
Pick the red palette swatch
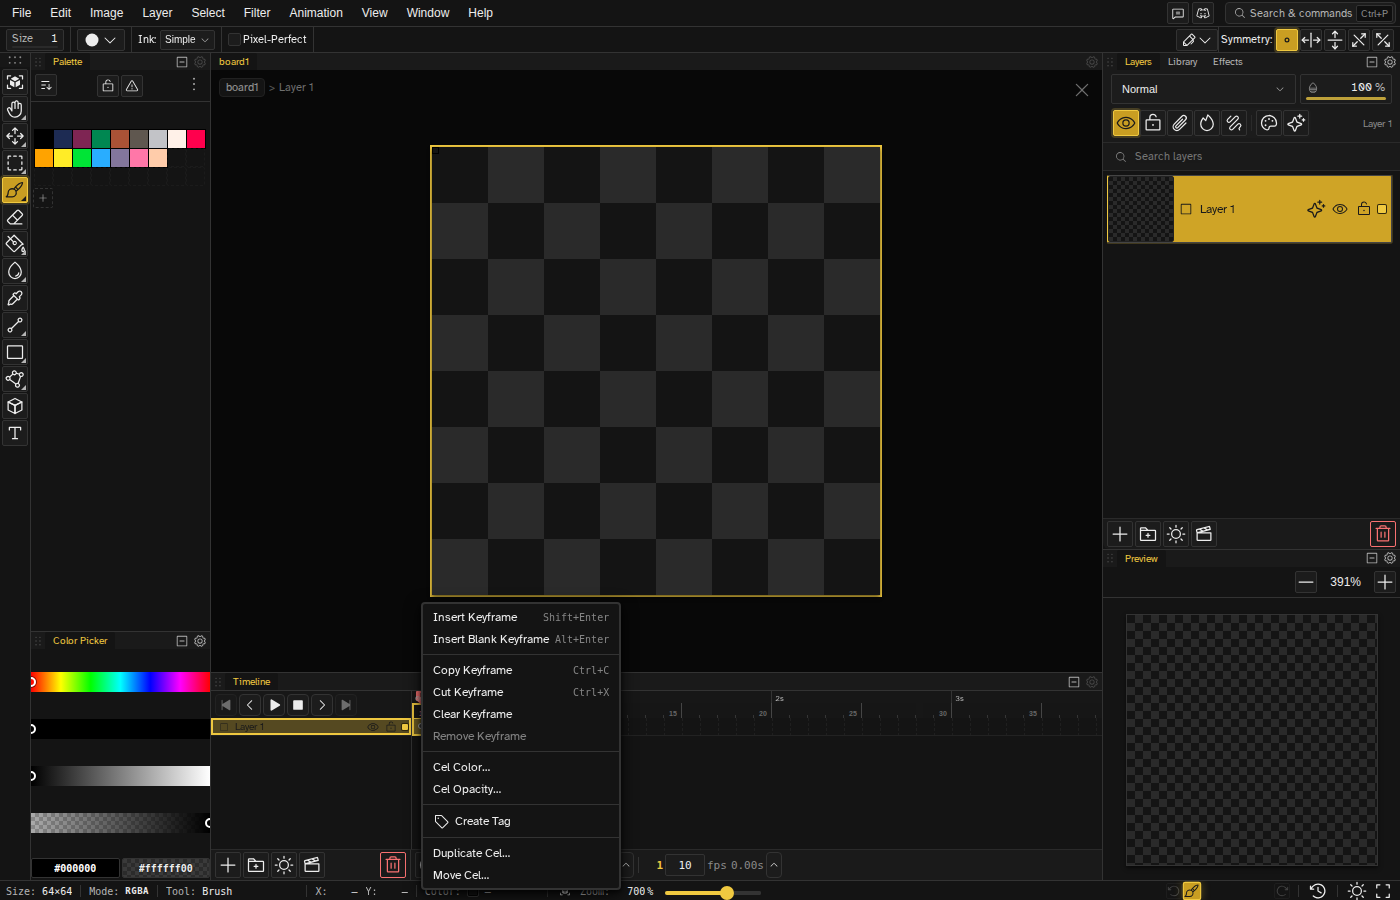[x=196, y=139]
